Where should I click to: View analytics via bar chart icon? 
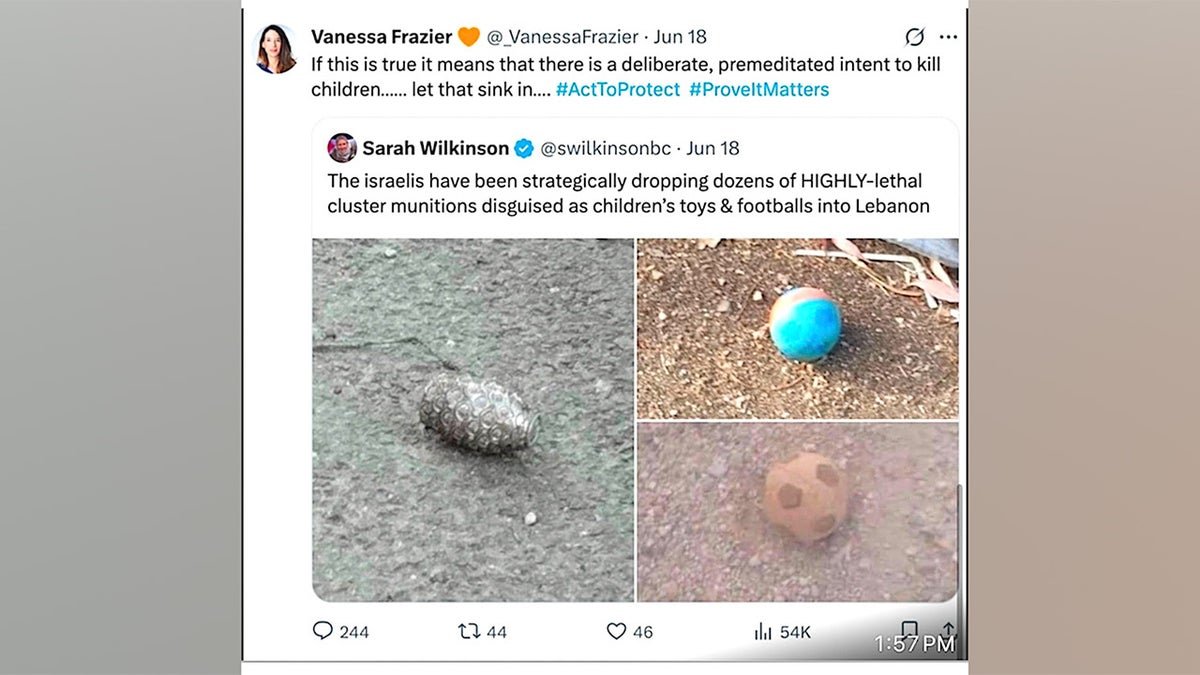(763, 631)
